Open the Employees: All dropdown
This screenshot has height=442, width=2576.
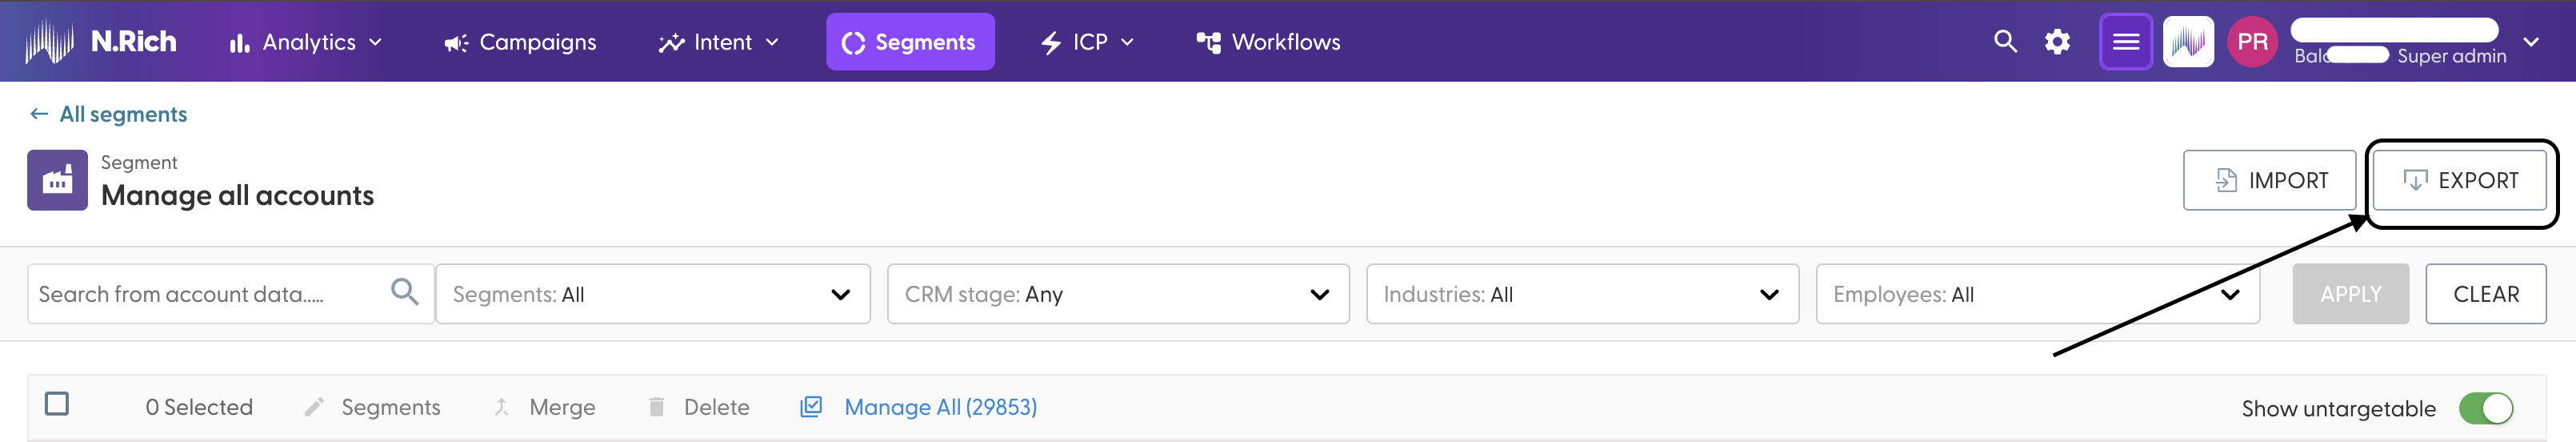pos(2037,294)
